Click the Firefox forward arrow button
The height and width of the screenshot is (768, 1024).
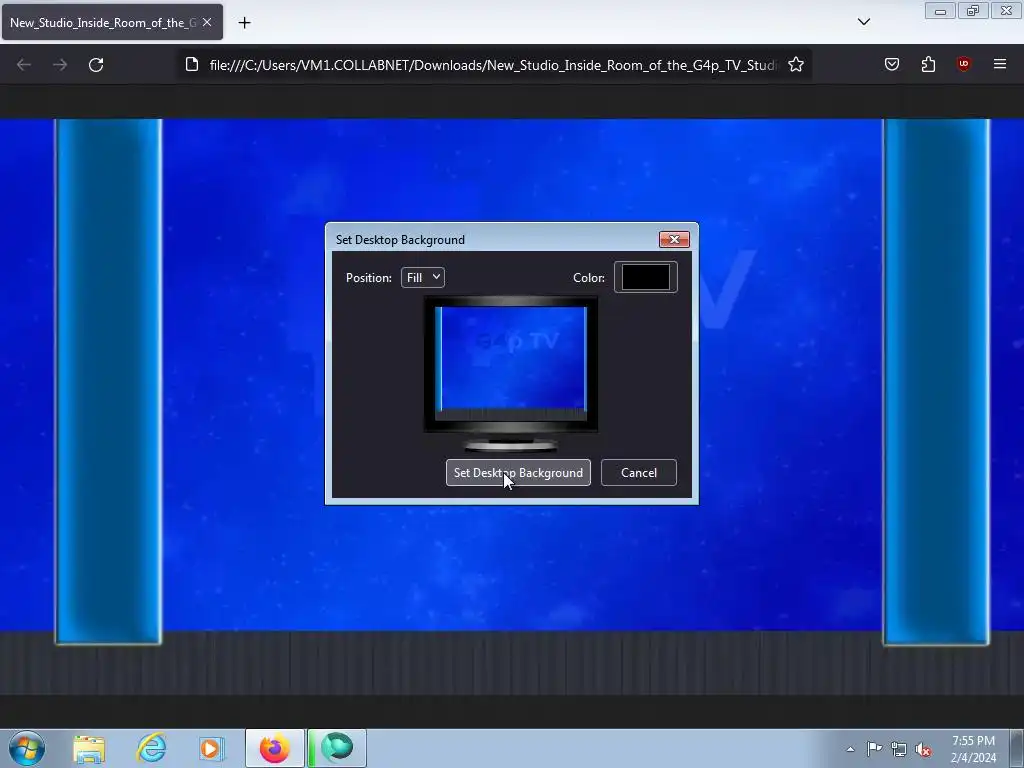[x=60, y=65]
